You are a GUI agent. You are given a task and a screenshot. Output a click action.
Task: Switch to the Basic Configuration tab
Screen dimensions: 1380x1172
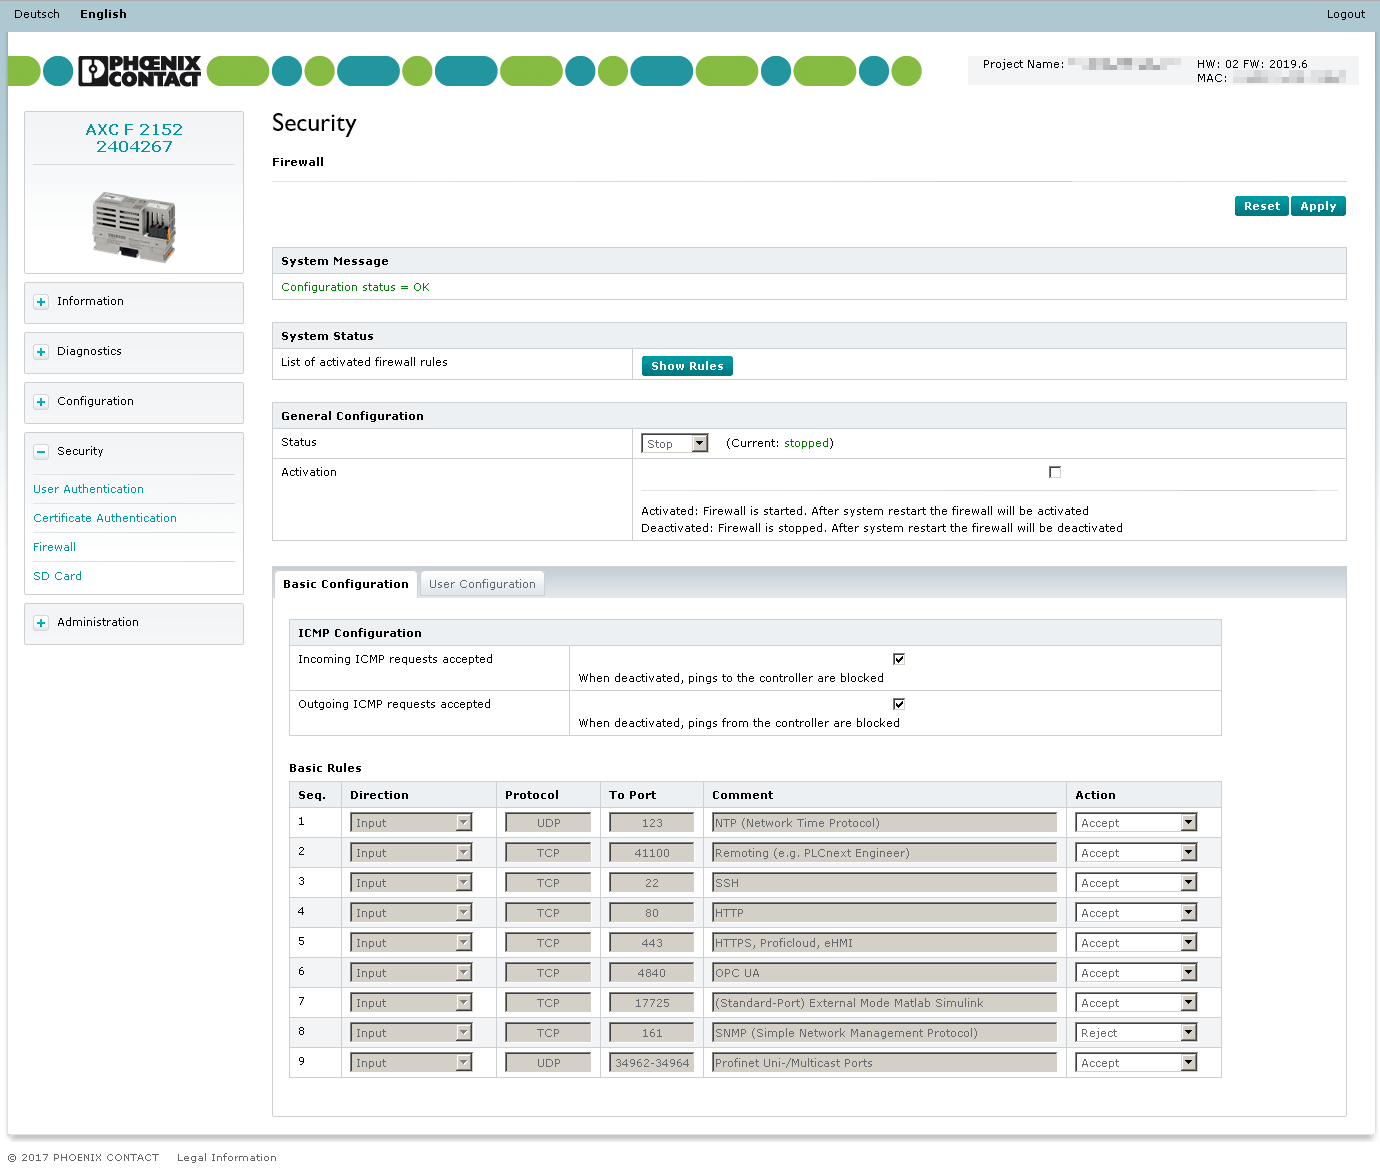click(346, 584)
